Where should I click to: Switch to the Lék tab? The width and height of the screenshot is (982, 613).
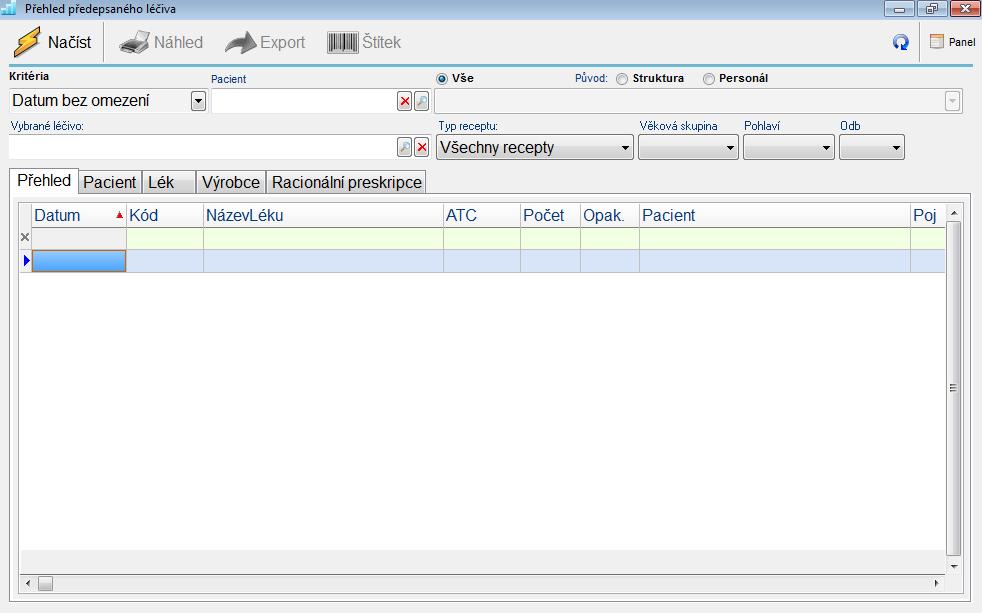168,182
